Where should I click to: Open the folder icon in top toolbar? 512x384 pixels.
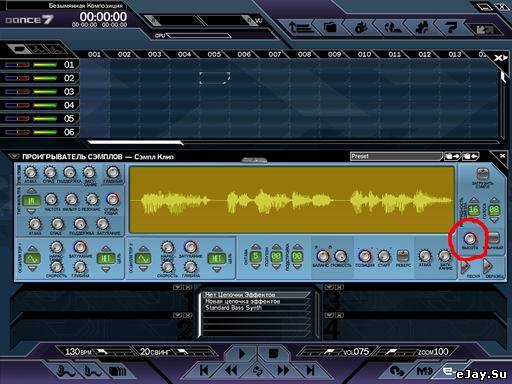(330, 27)
